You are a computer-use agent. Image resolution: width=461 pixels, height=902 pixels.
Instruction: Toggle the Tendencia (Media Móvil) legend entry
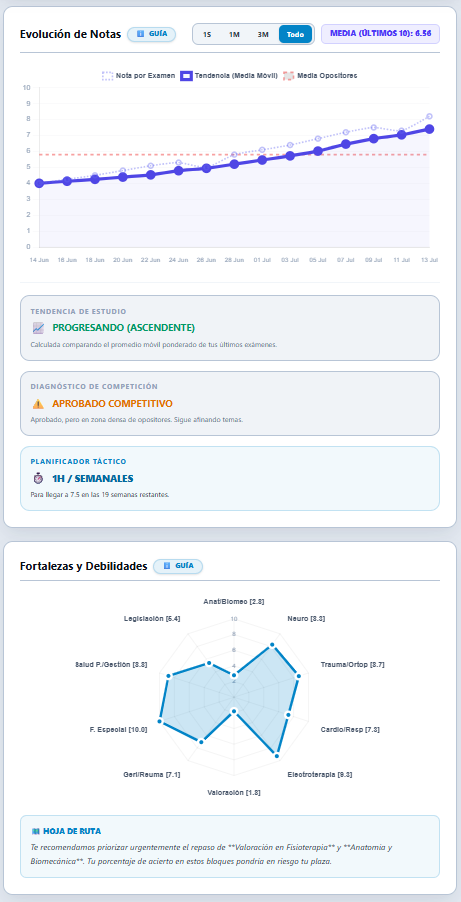[229, 75]
